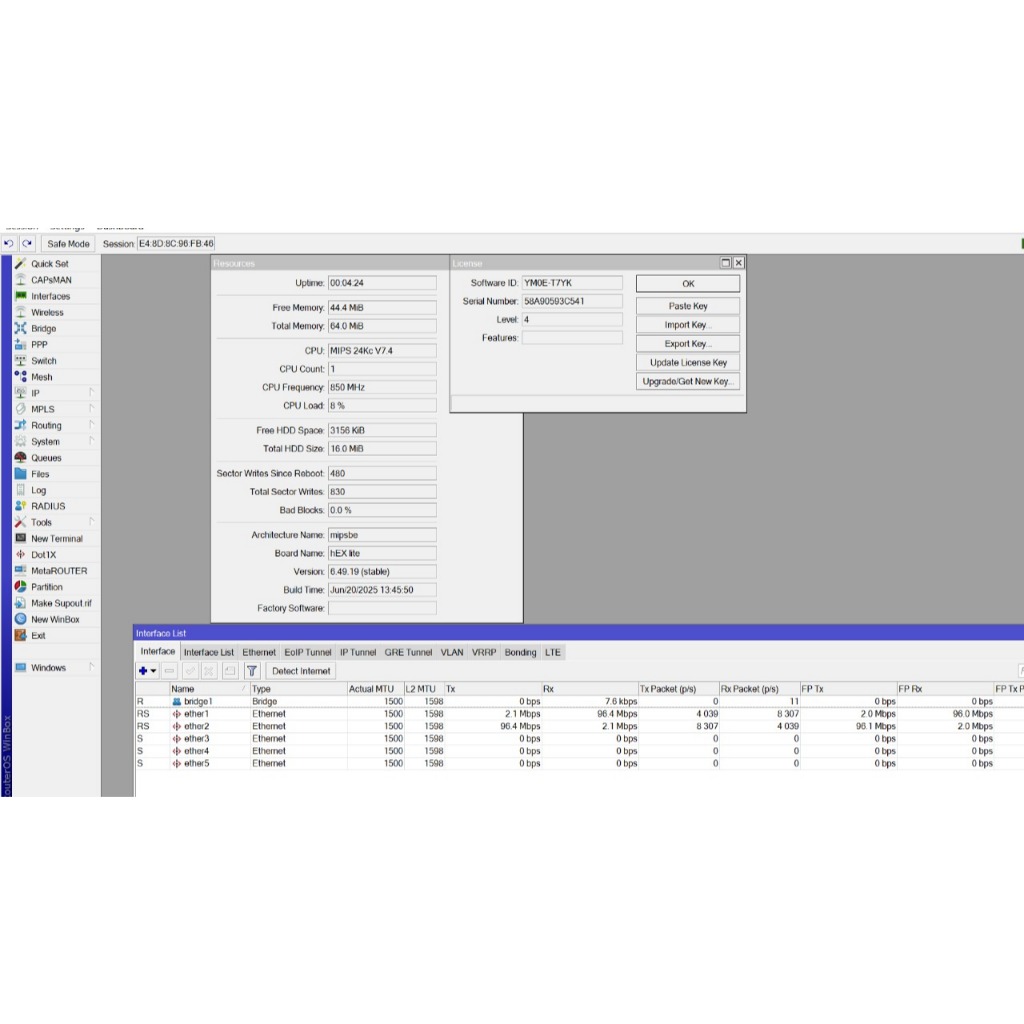Click the Queues icon in sidebar
The image size is (1024, 1024).
[21, 458]
